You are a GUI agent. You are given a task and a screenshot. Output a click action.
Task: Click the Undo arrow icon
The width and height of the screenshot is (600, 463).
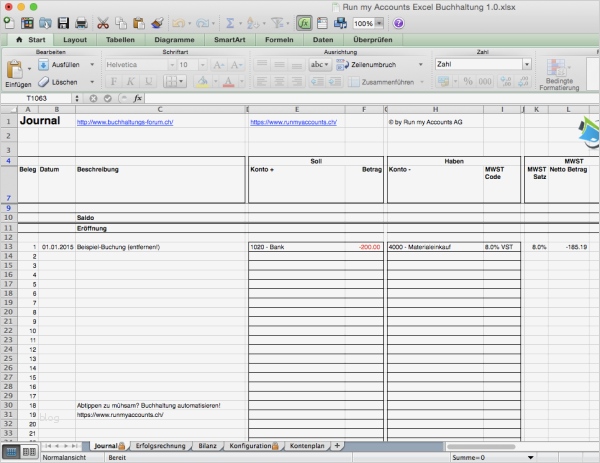[x=178, y=23]
